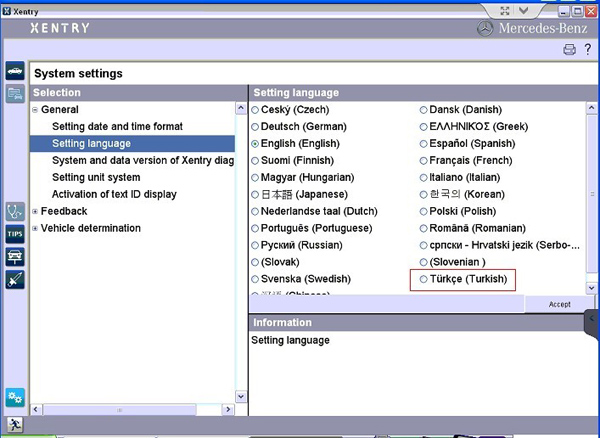Click the Mercedes-Benz star logo

point(485,28)
